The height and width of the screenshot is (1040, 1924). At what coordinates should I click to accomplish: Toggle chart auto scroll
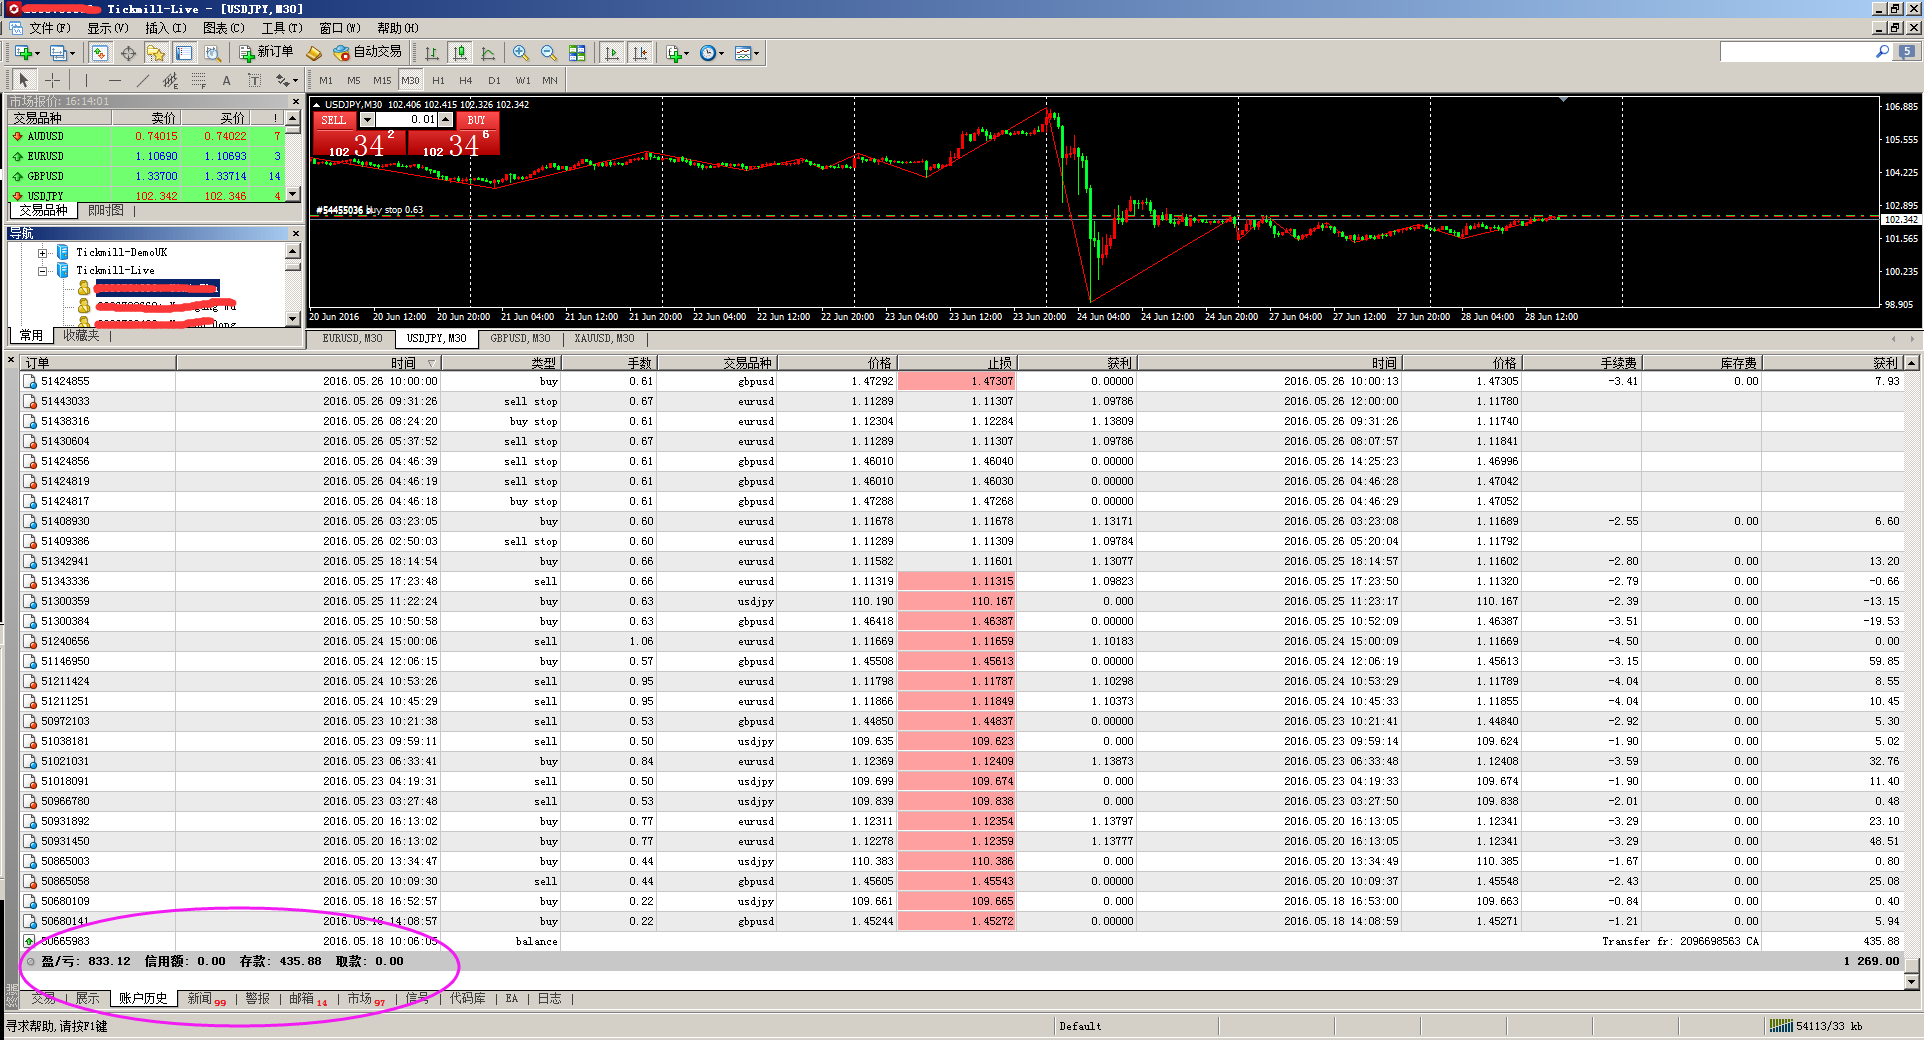coord(612,53)
